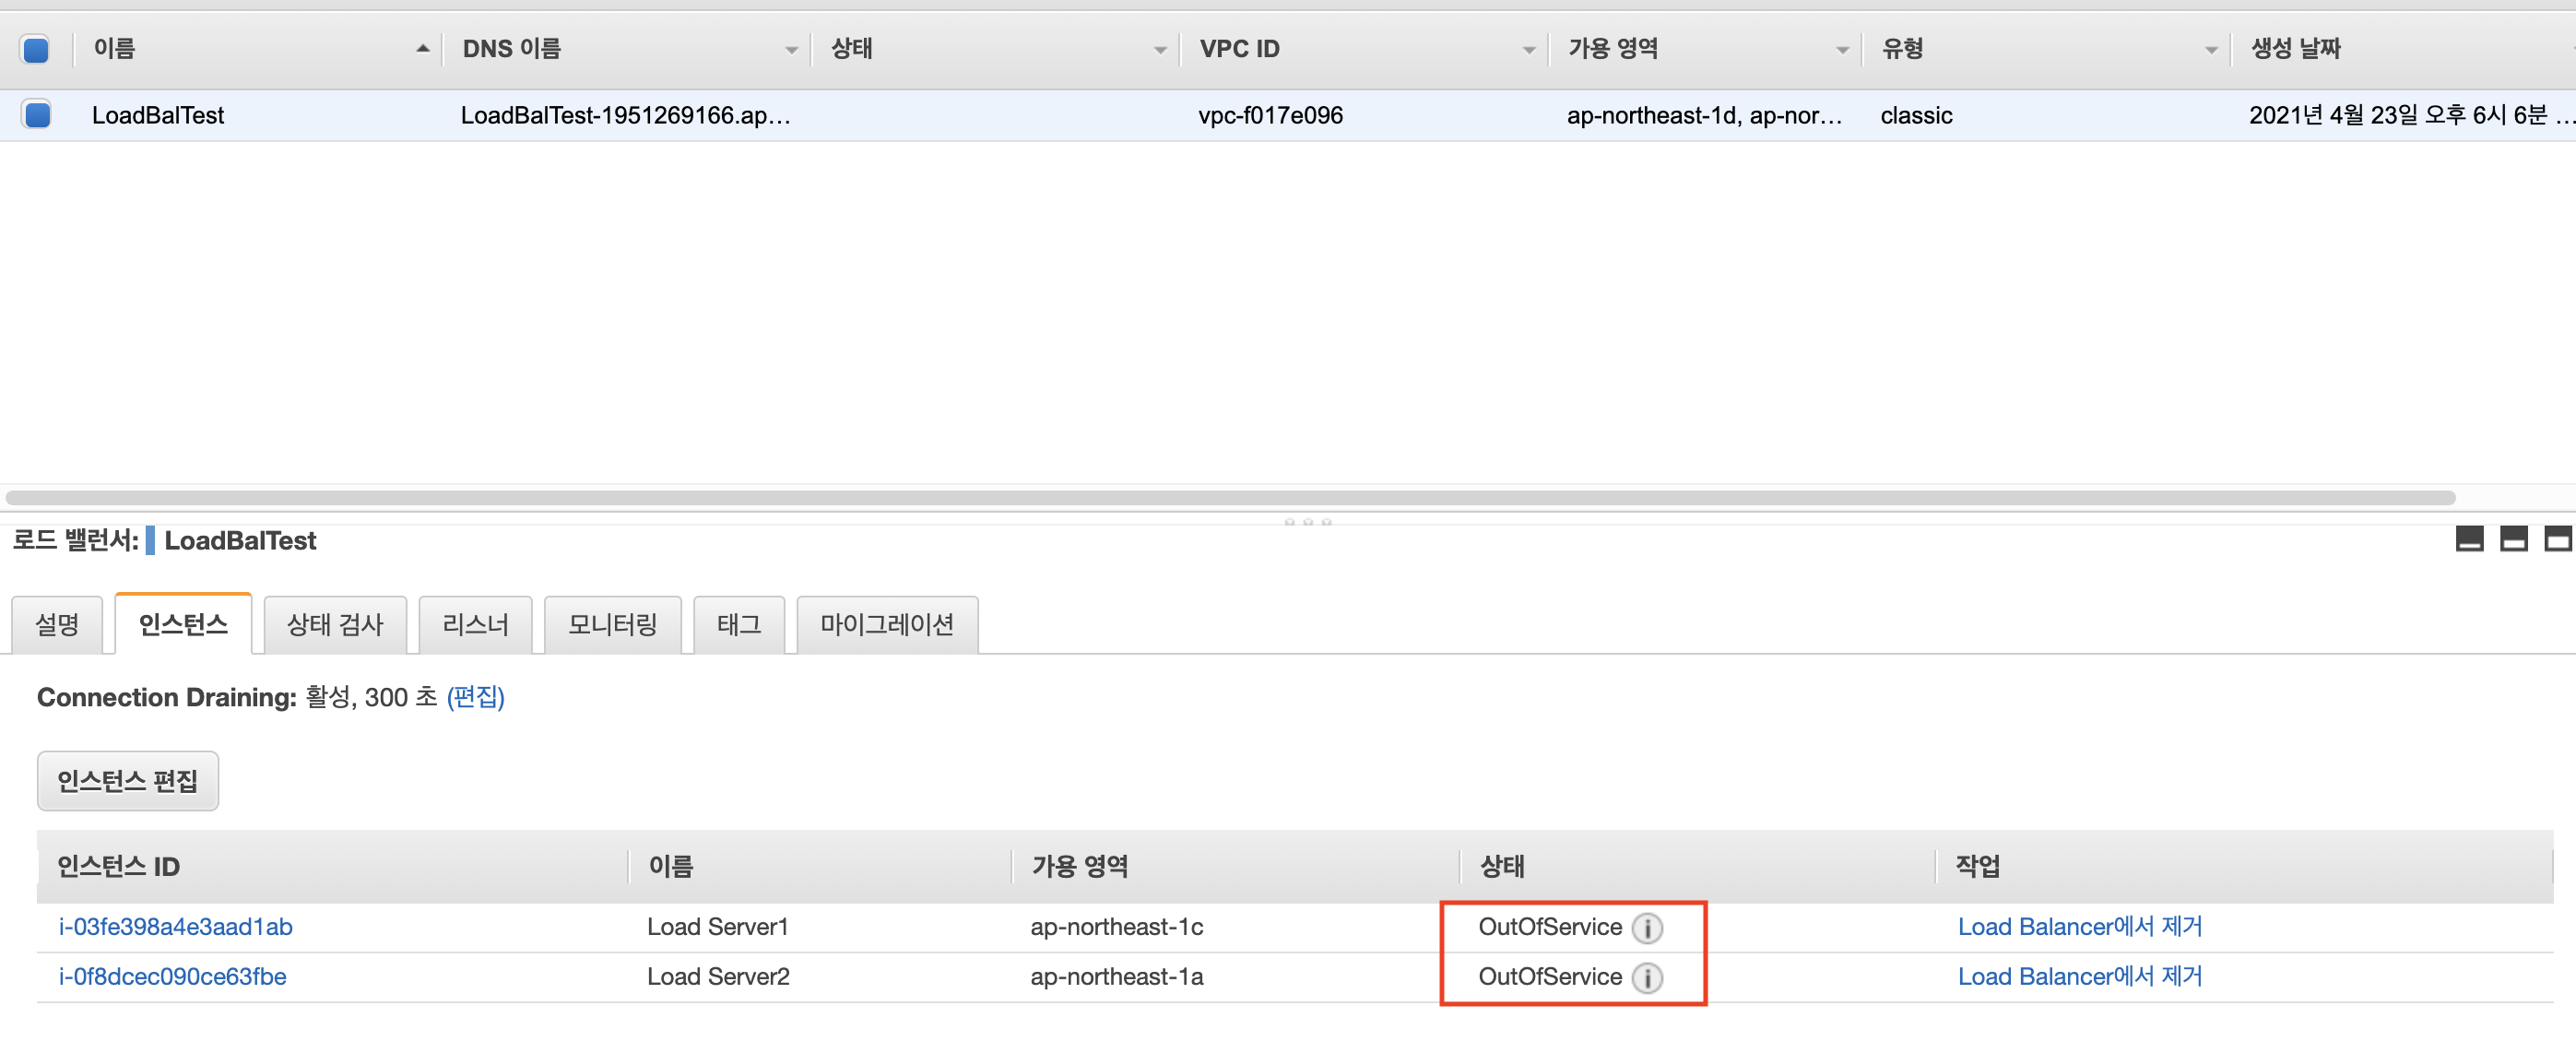Switch to the 모니터링 tab
This screenshot has width=2576, height=1053.
tap(612, 625)
